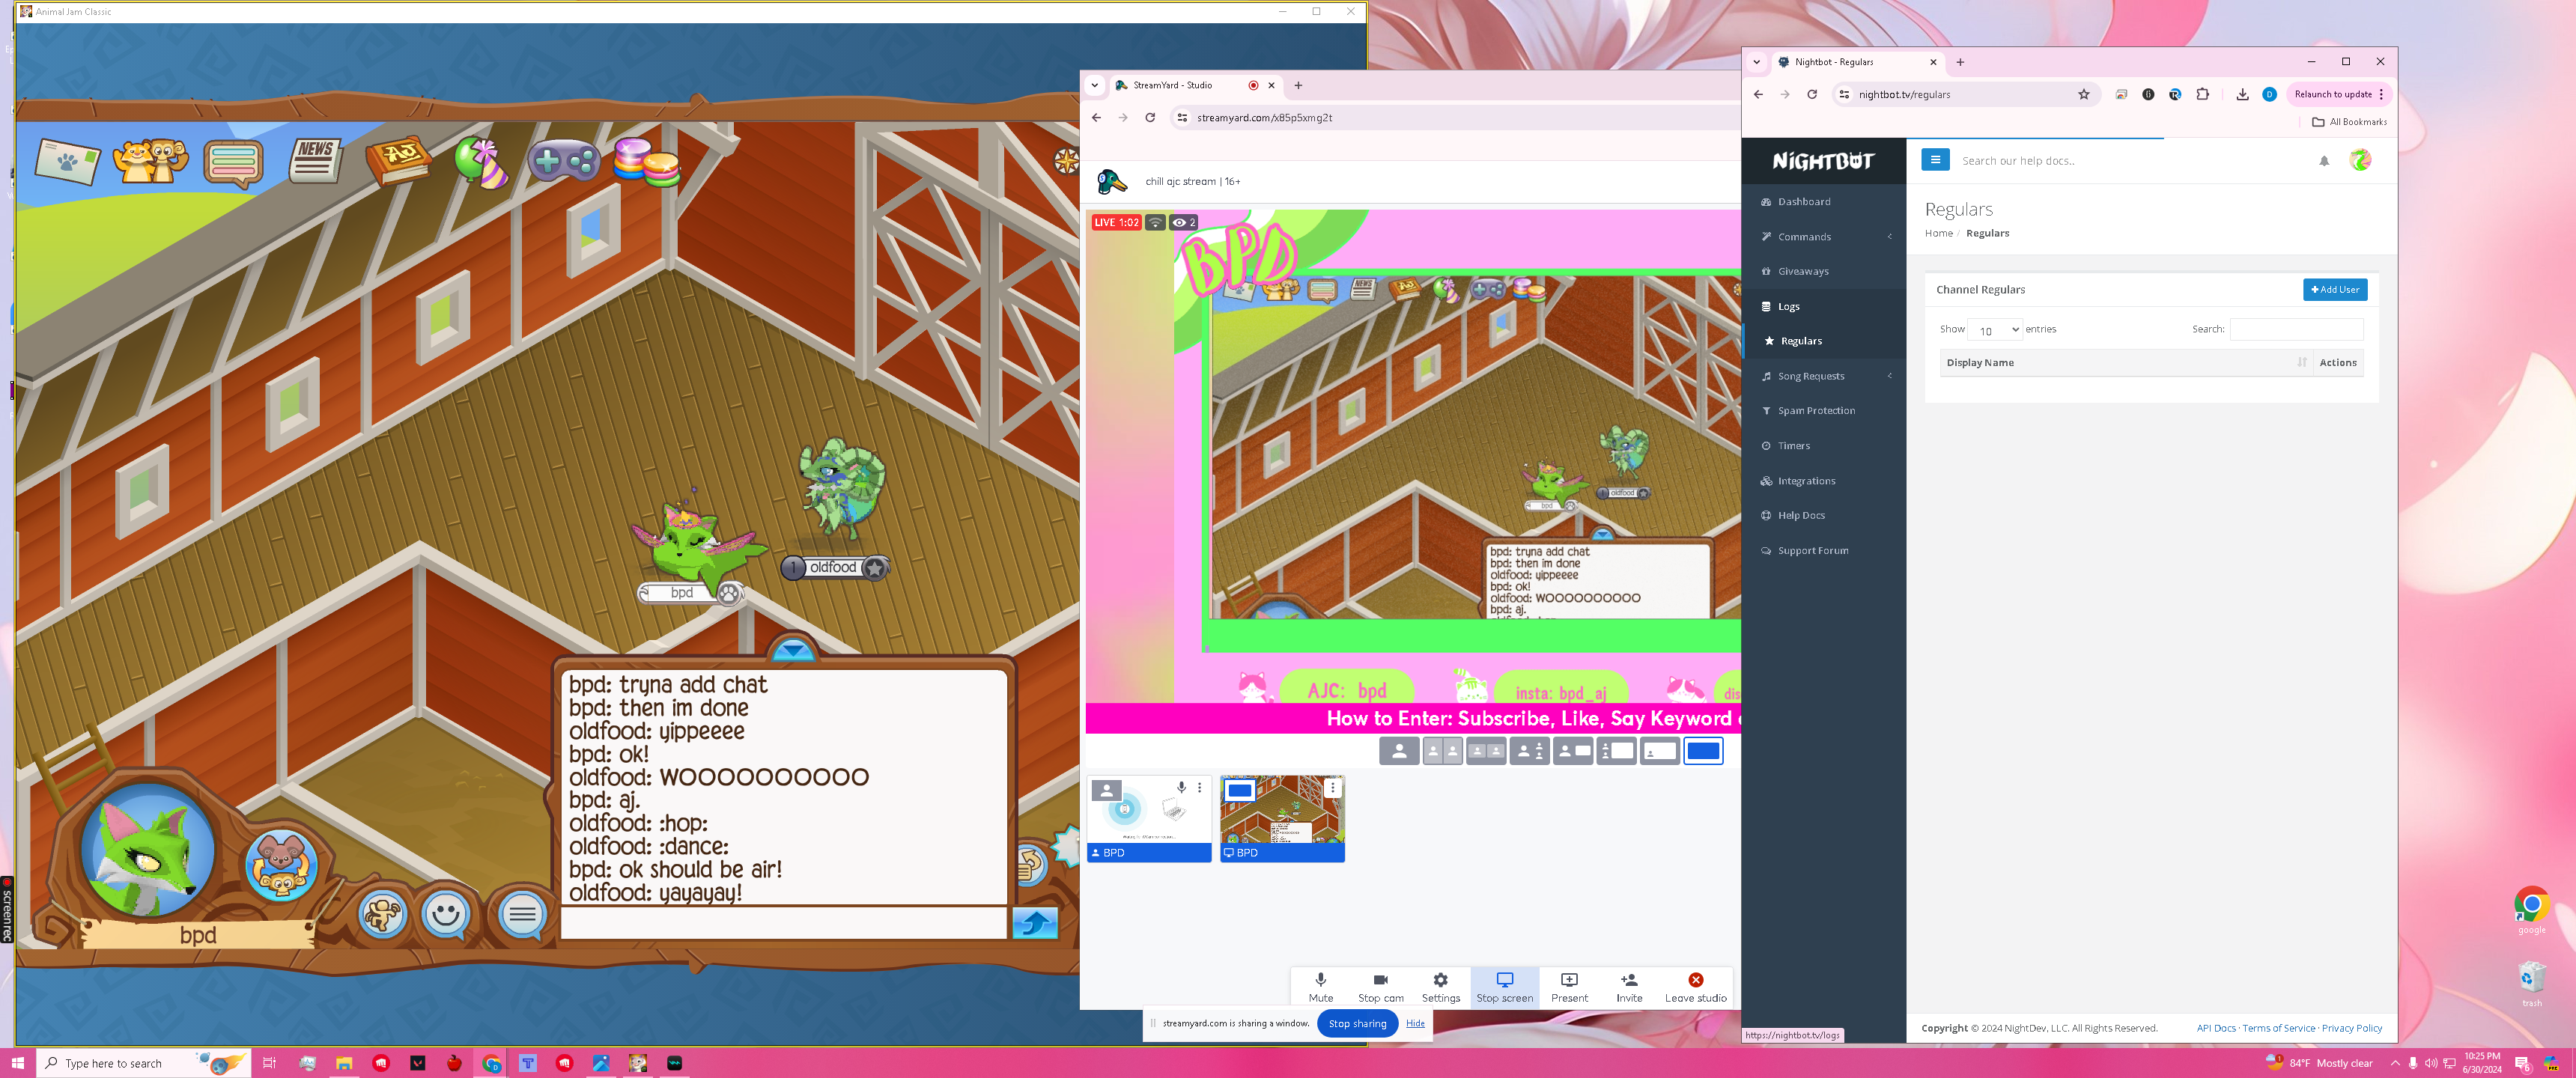
Task: Open the Jam-A-Gram mail icon in Animal Jam
Action: coord(67,161)
